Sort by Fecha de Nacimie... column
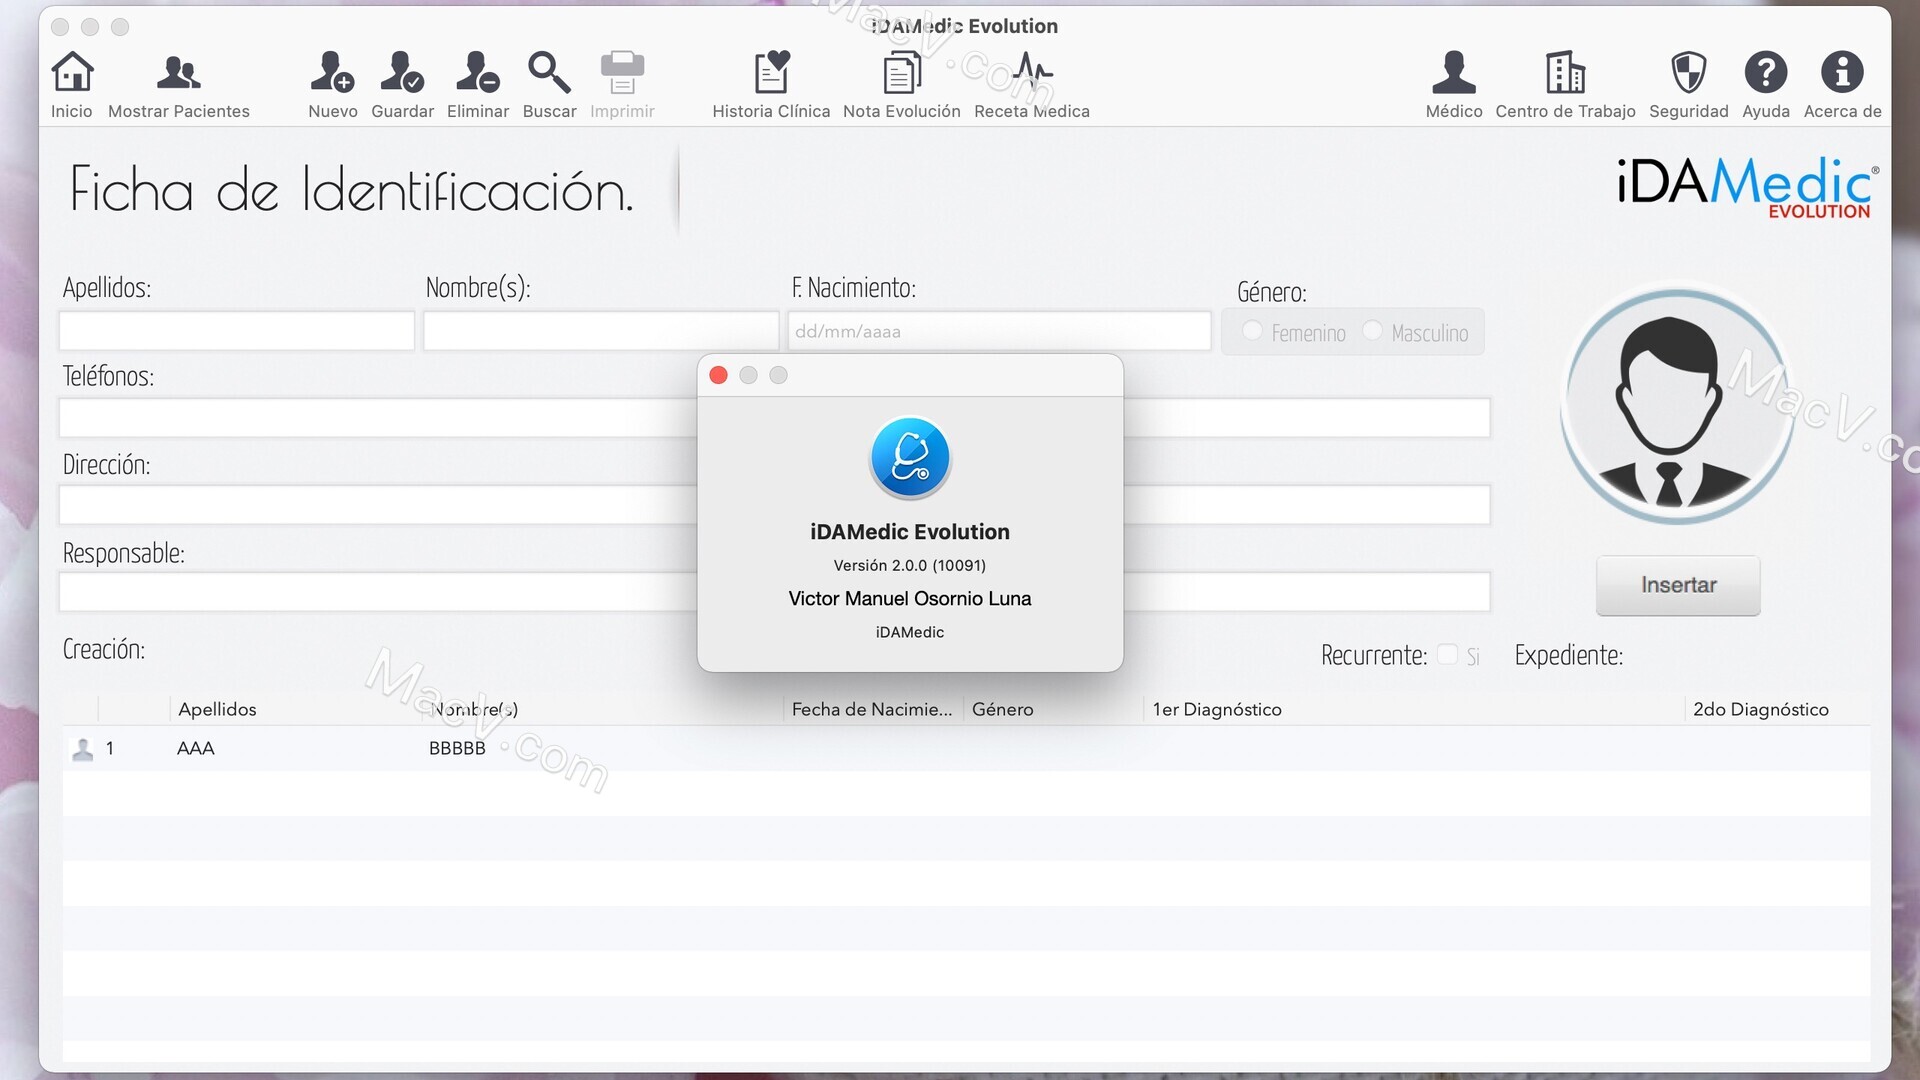The width and height of the screenshot is (1920, 1080). [872, 709]
